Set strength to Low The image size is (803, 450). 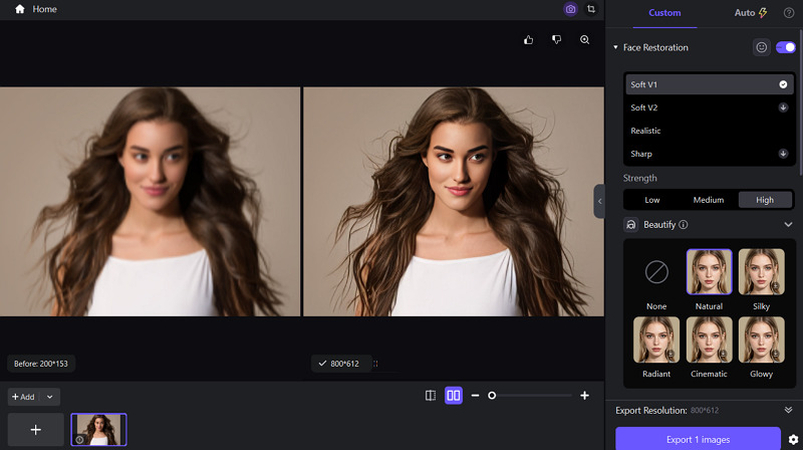click(x=652, y=200)
